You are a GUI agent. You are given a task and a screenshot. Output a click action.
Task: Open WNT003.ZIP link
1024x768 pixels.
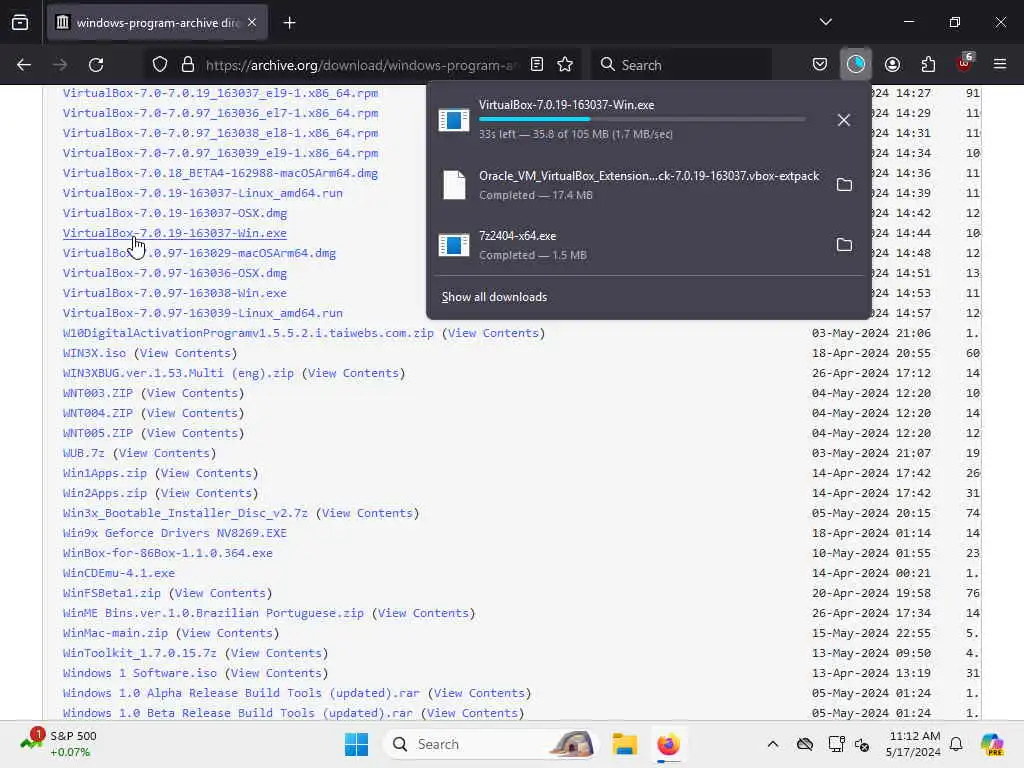(97, 393)
